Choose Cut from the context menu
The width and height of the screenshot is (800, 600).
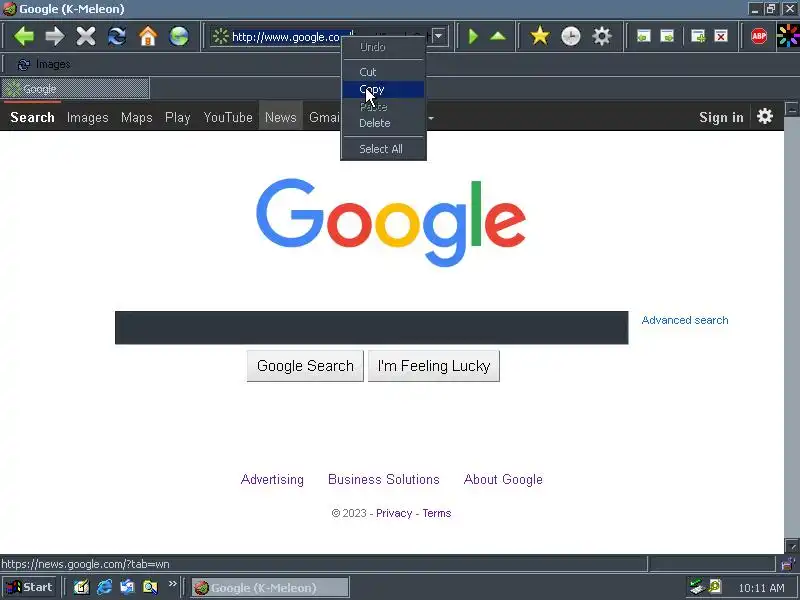pos(383,72)
